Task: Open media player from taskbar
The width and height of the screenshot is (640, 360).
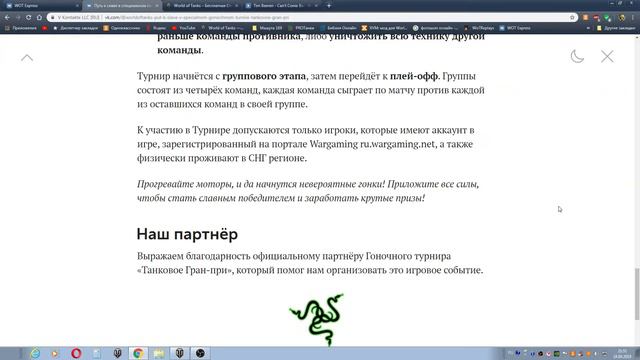Action: coord(55,353)
